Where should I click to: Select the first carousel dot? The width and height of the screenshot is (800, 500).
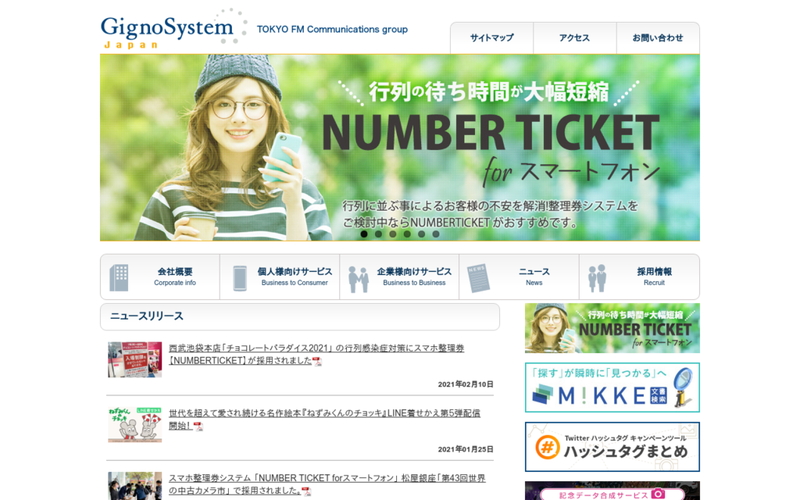[364, 234]
